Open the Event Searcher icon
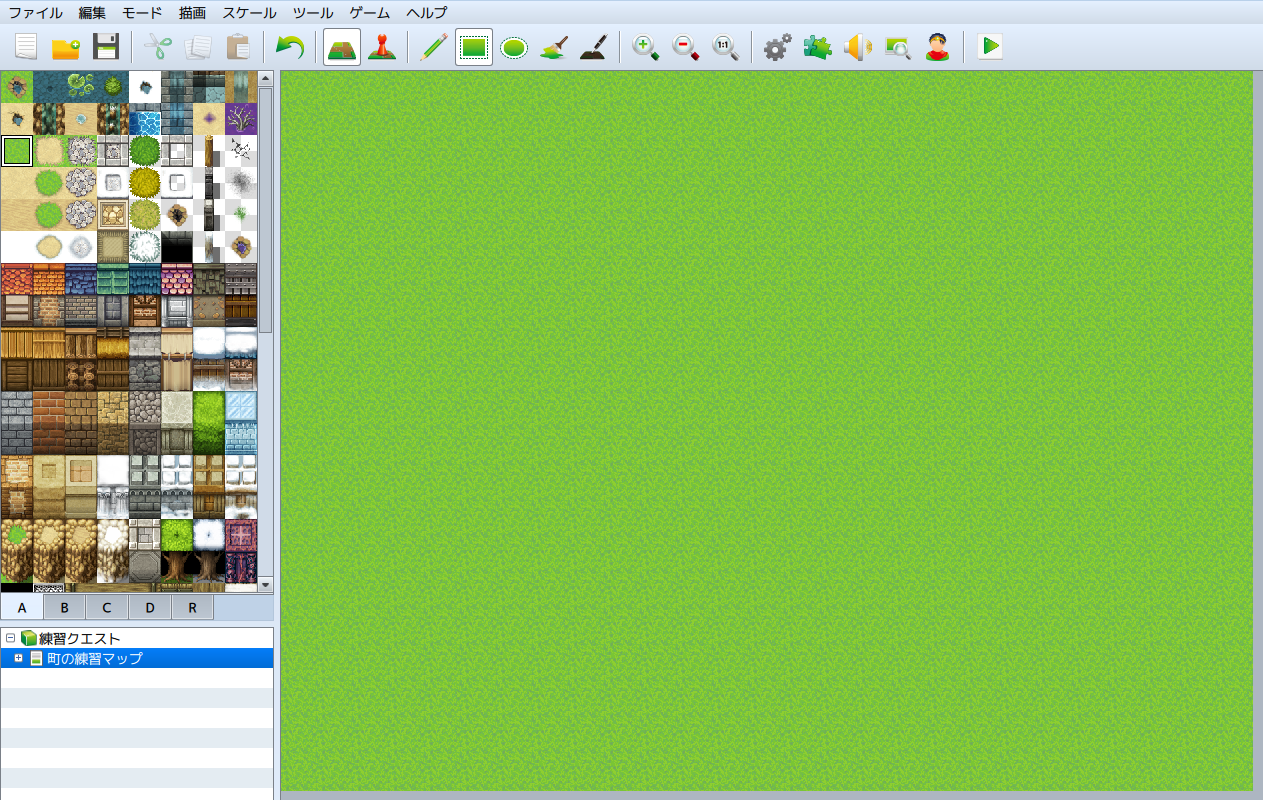 tap(897, 47)
